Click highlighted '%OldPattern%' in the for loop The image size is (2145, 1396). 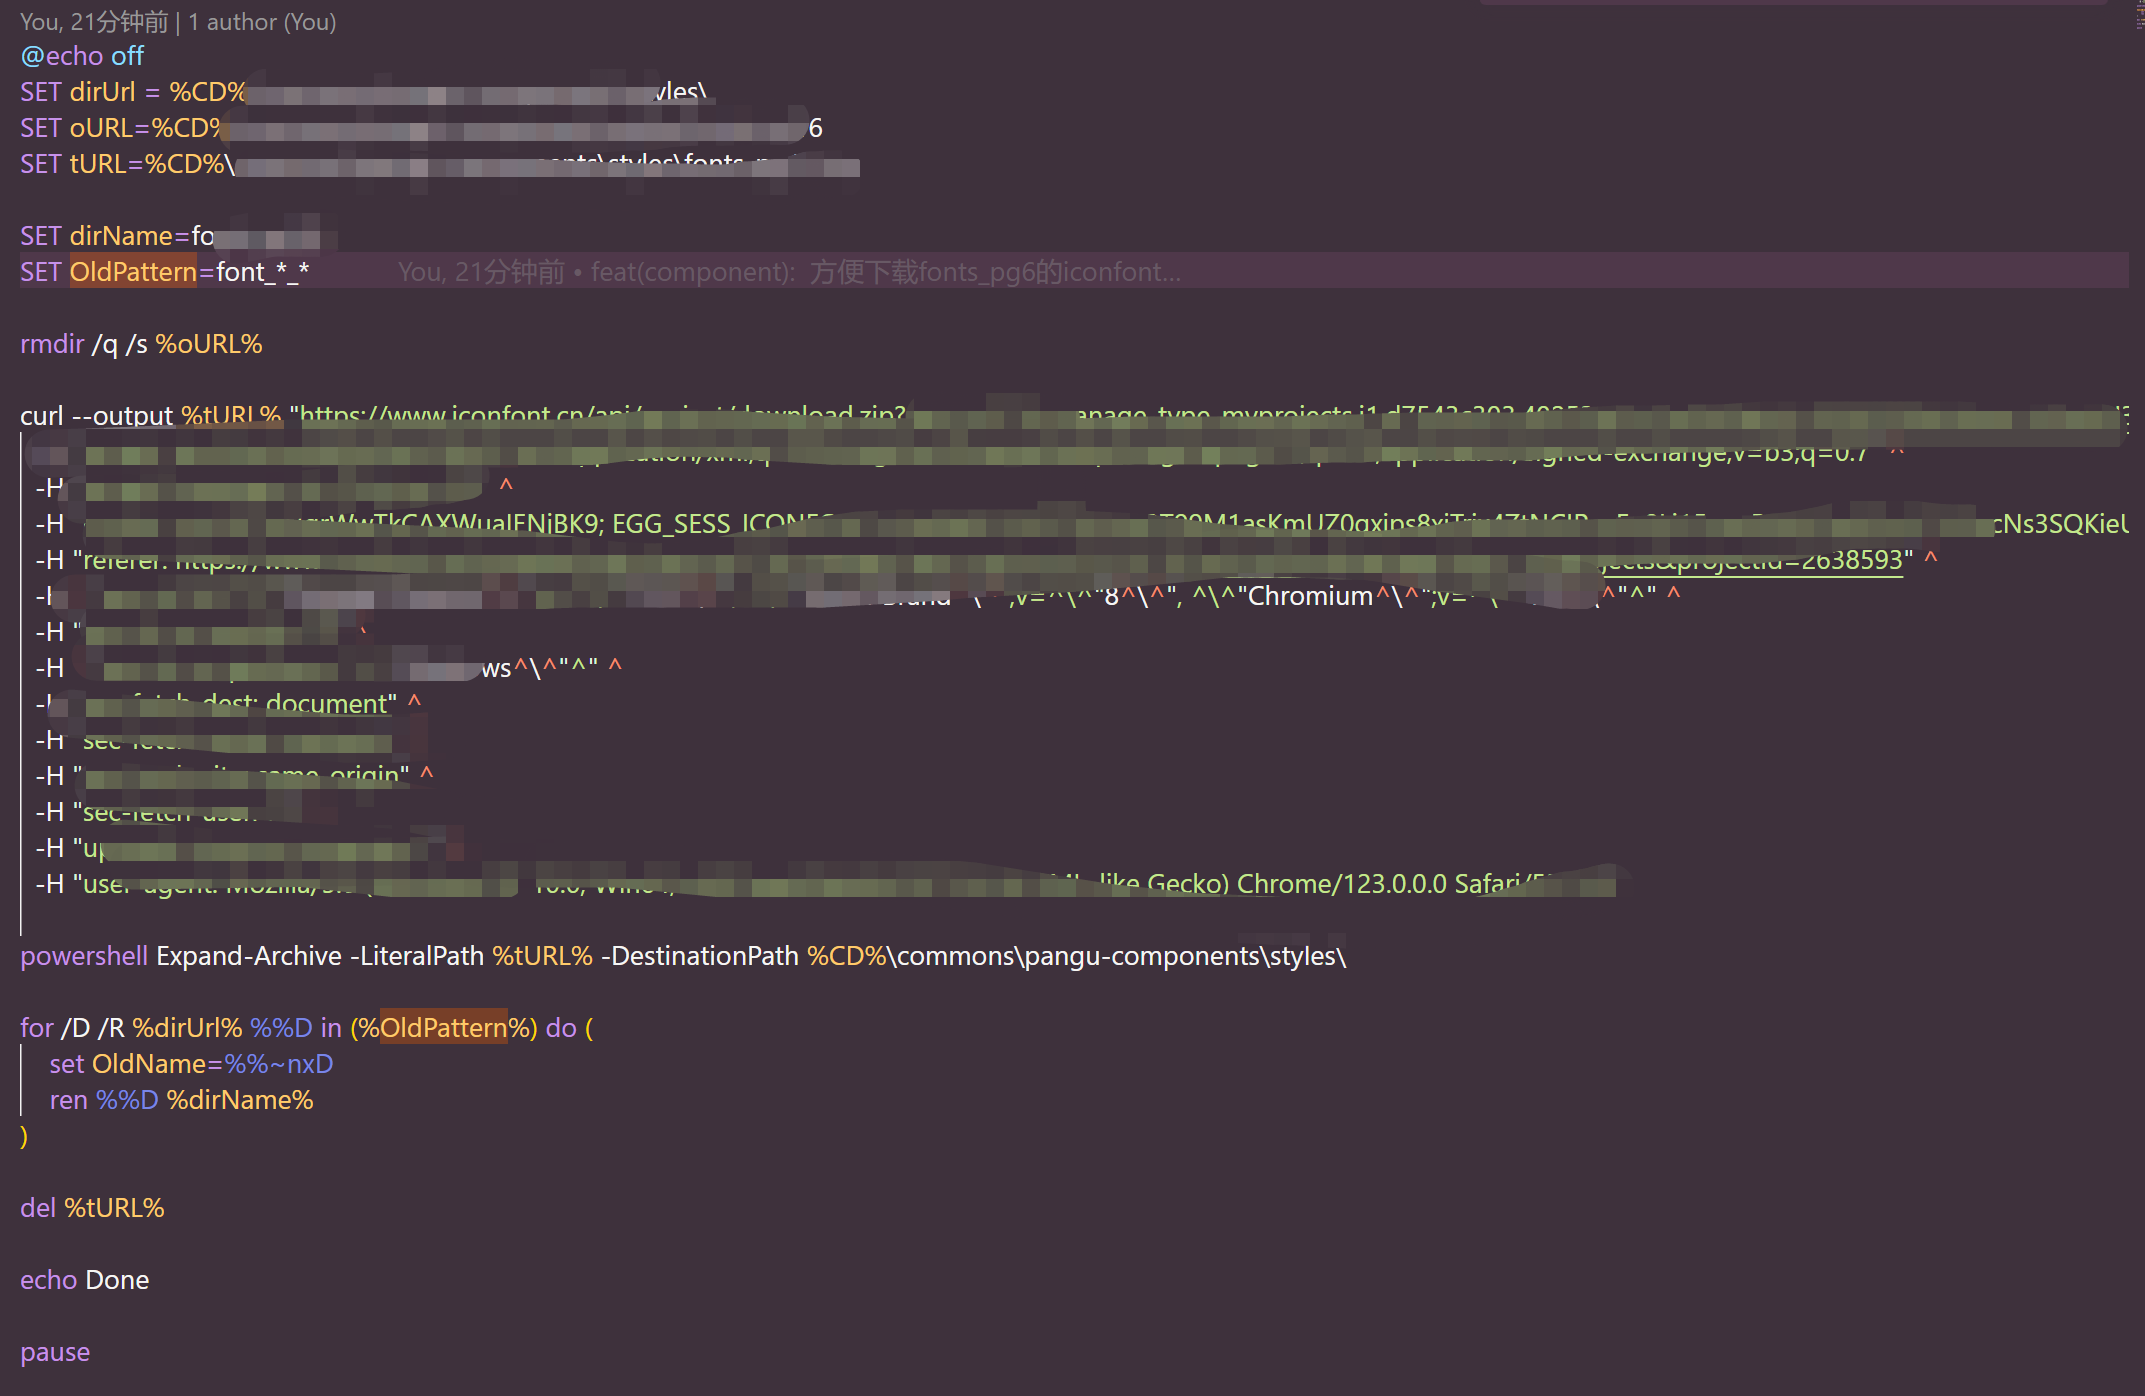[443, 1028]
